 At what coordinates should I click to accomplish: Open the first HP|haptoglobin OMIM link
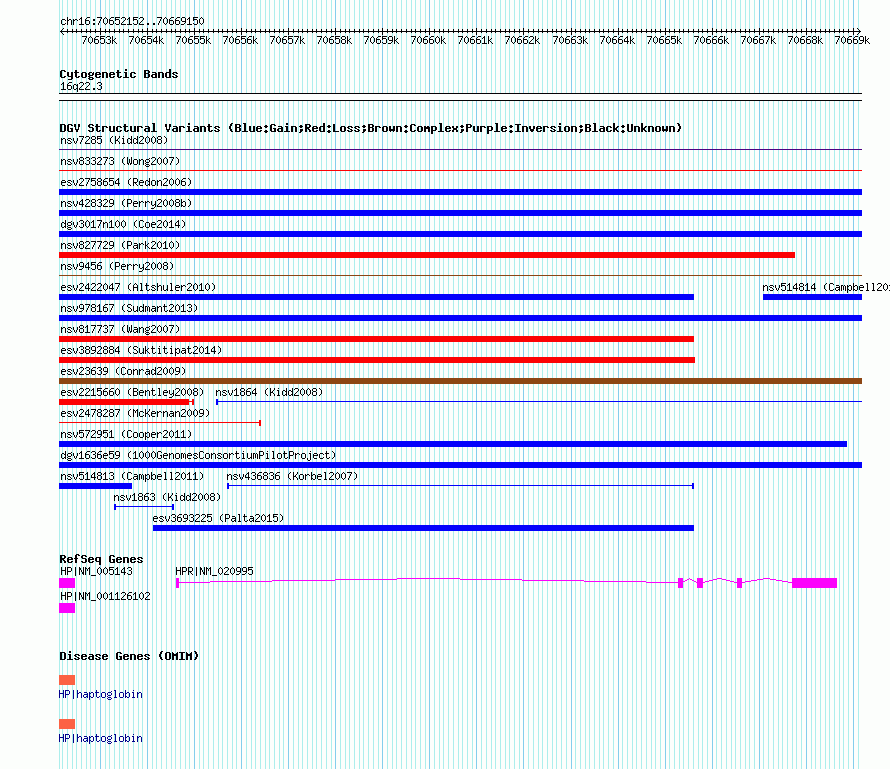coord(100,694)
